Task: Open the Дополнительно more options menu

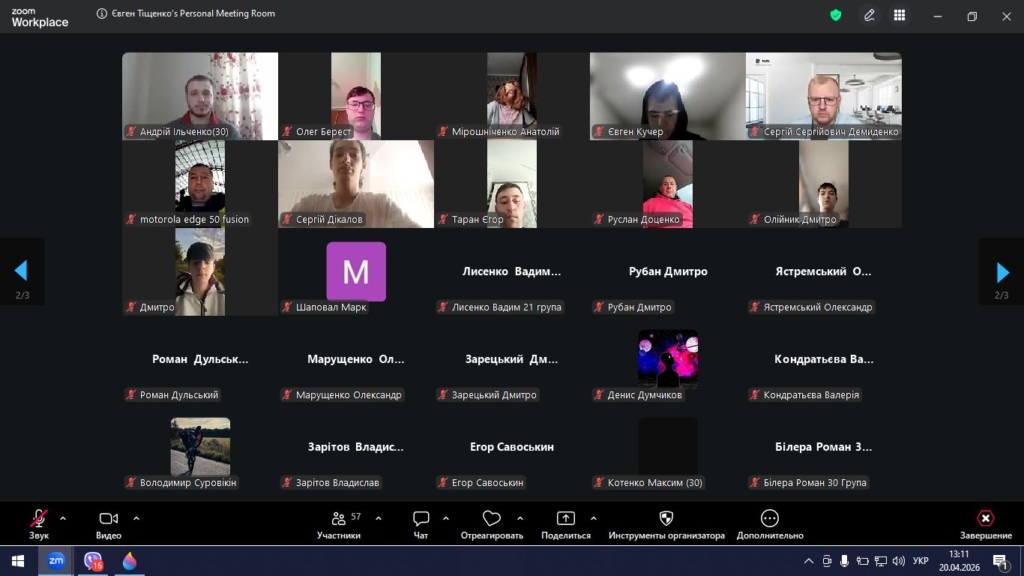Action: click(769, 520)
